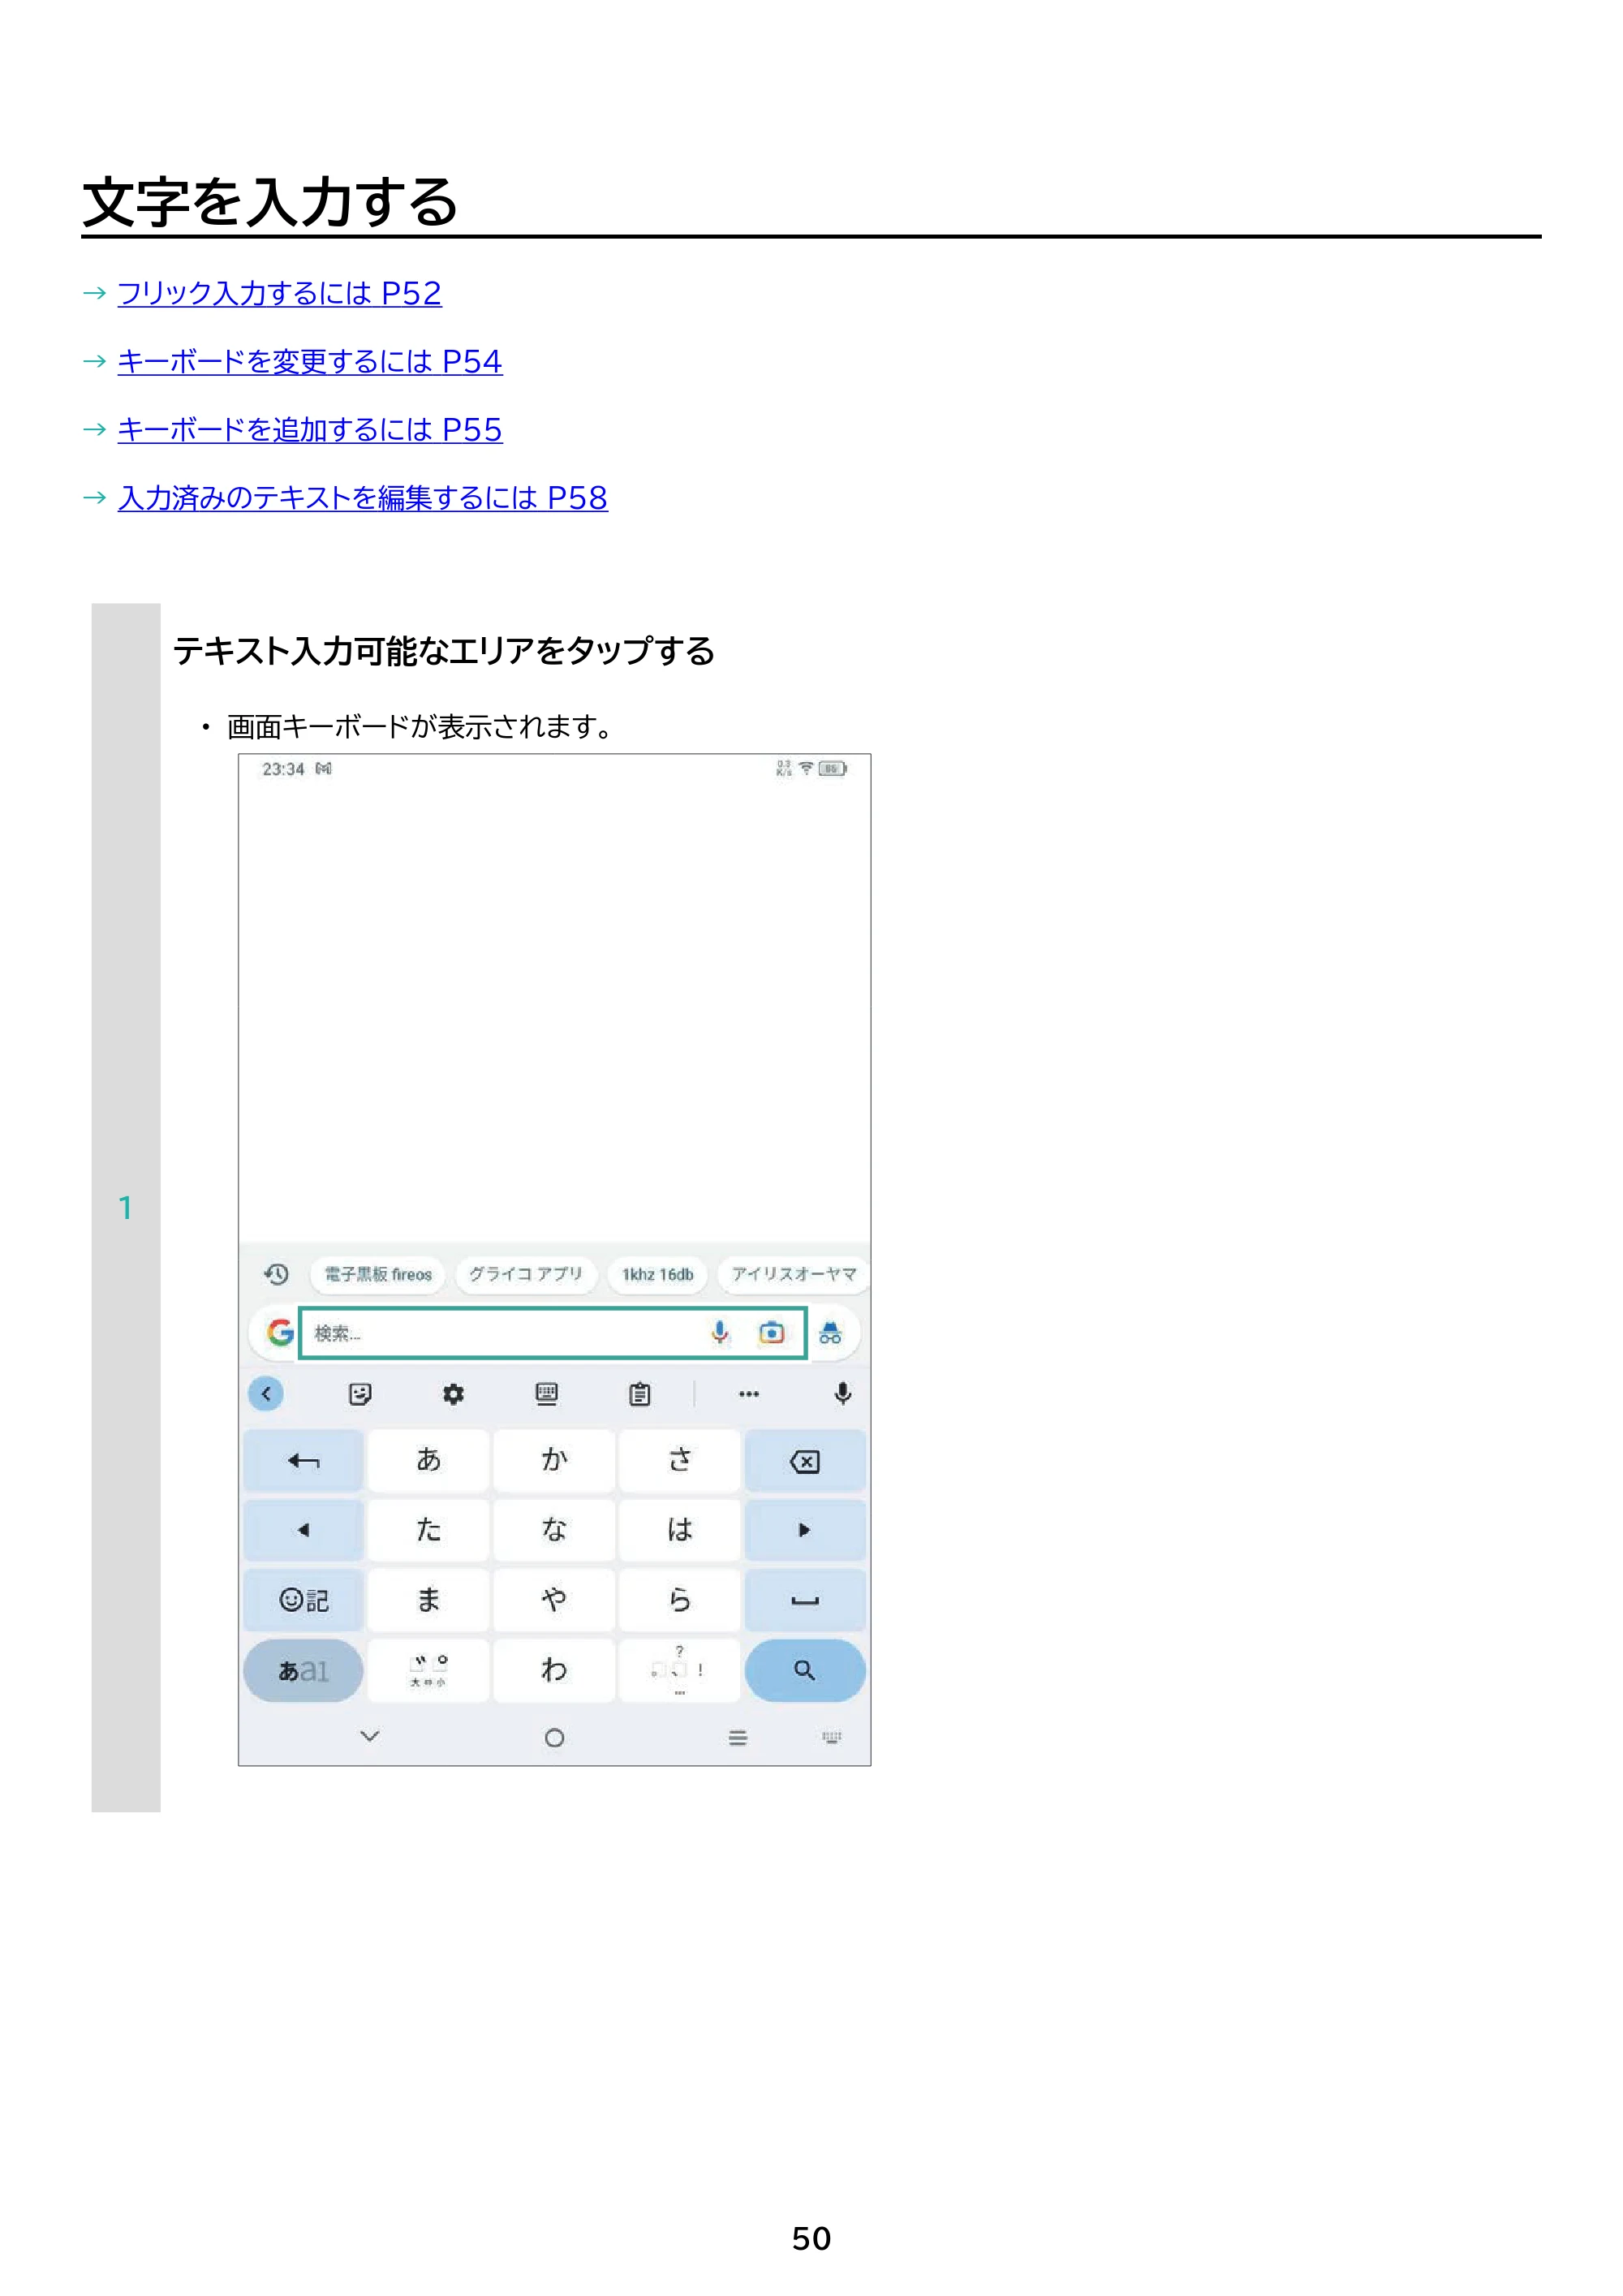The height and width of the screenshot is (2296, 1623).
Task: Tap the undo/return arrow key
Action: point(303,1461)
